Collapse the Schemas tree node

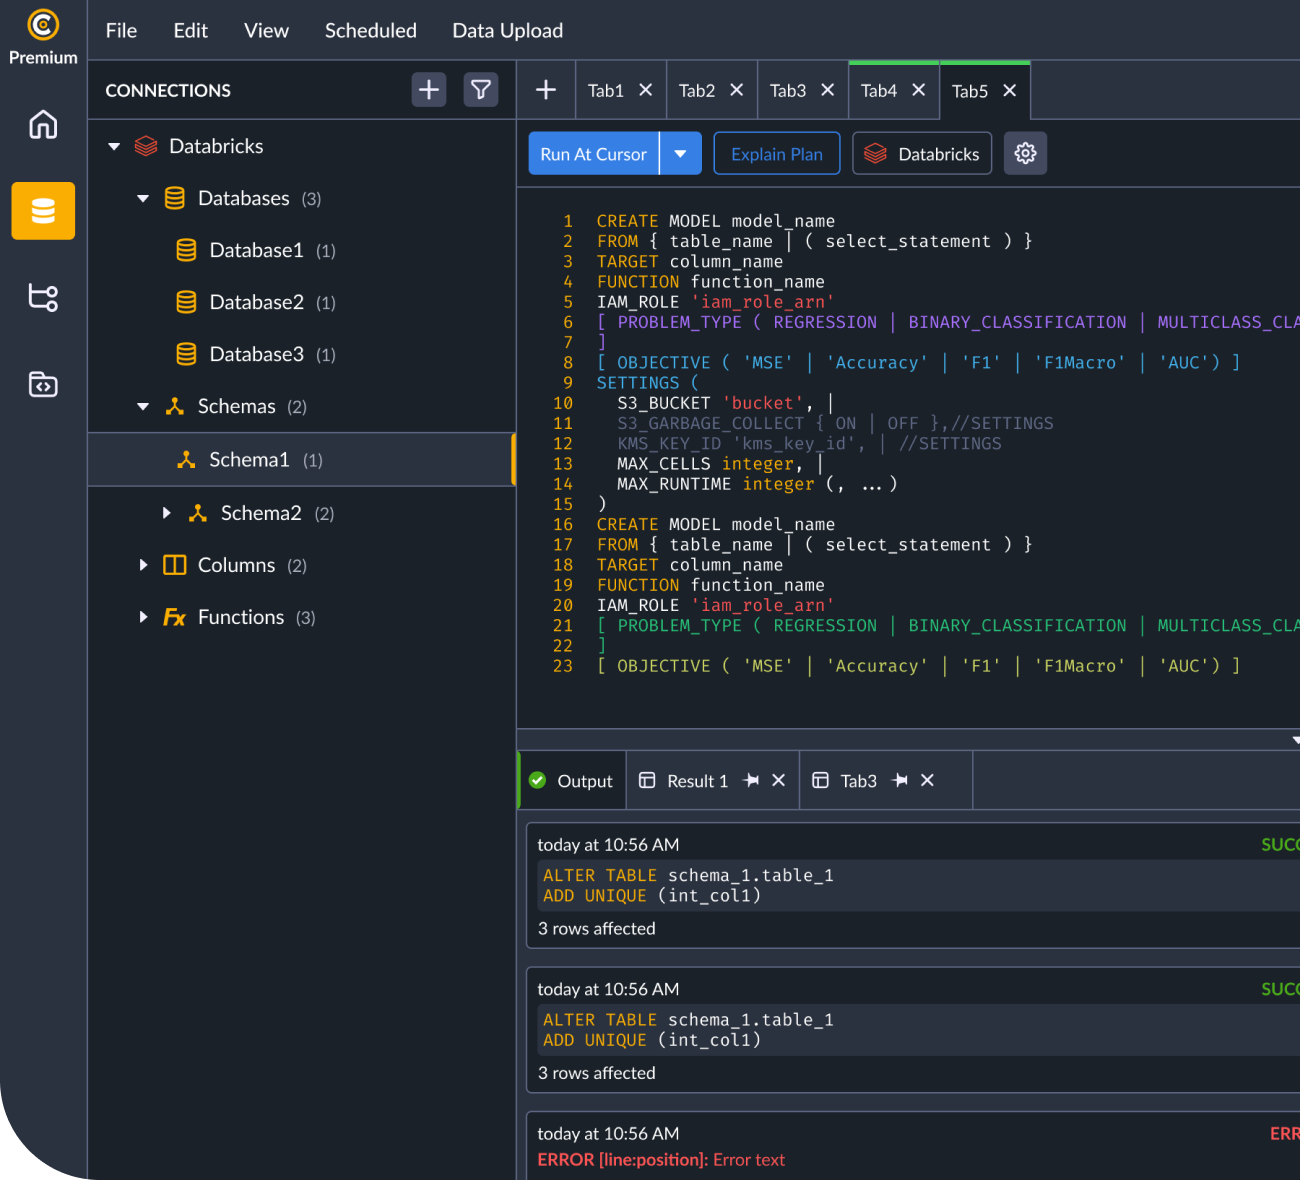[x=143, y=407]
